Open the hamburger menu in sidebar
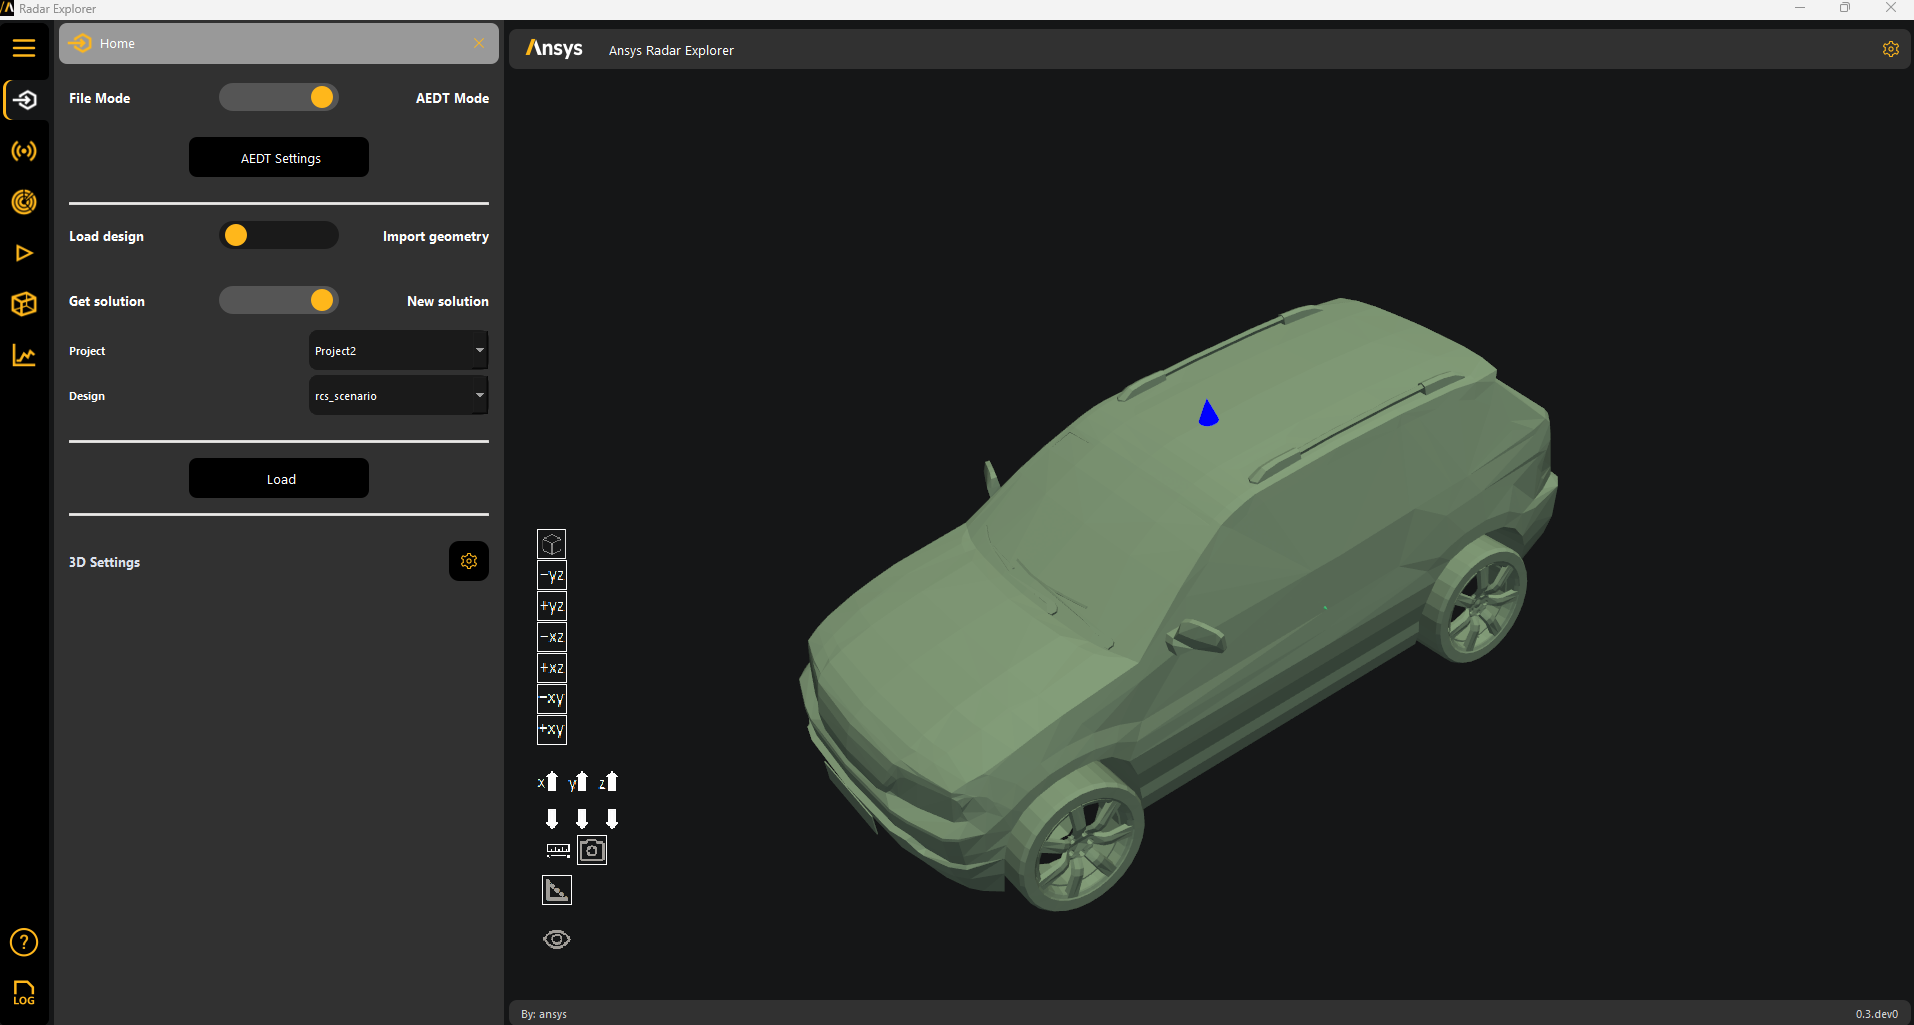The width and height of the screenshot is (1914, 1025). click(24, 48)
